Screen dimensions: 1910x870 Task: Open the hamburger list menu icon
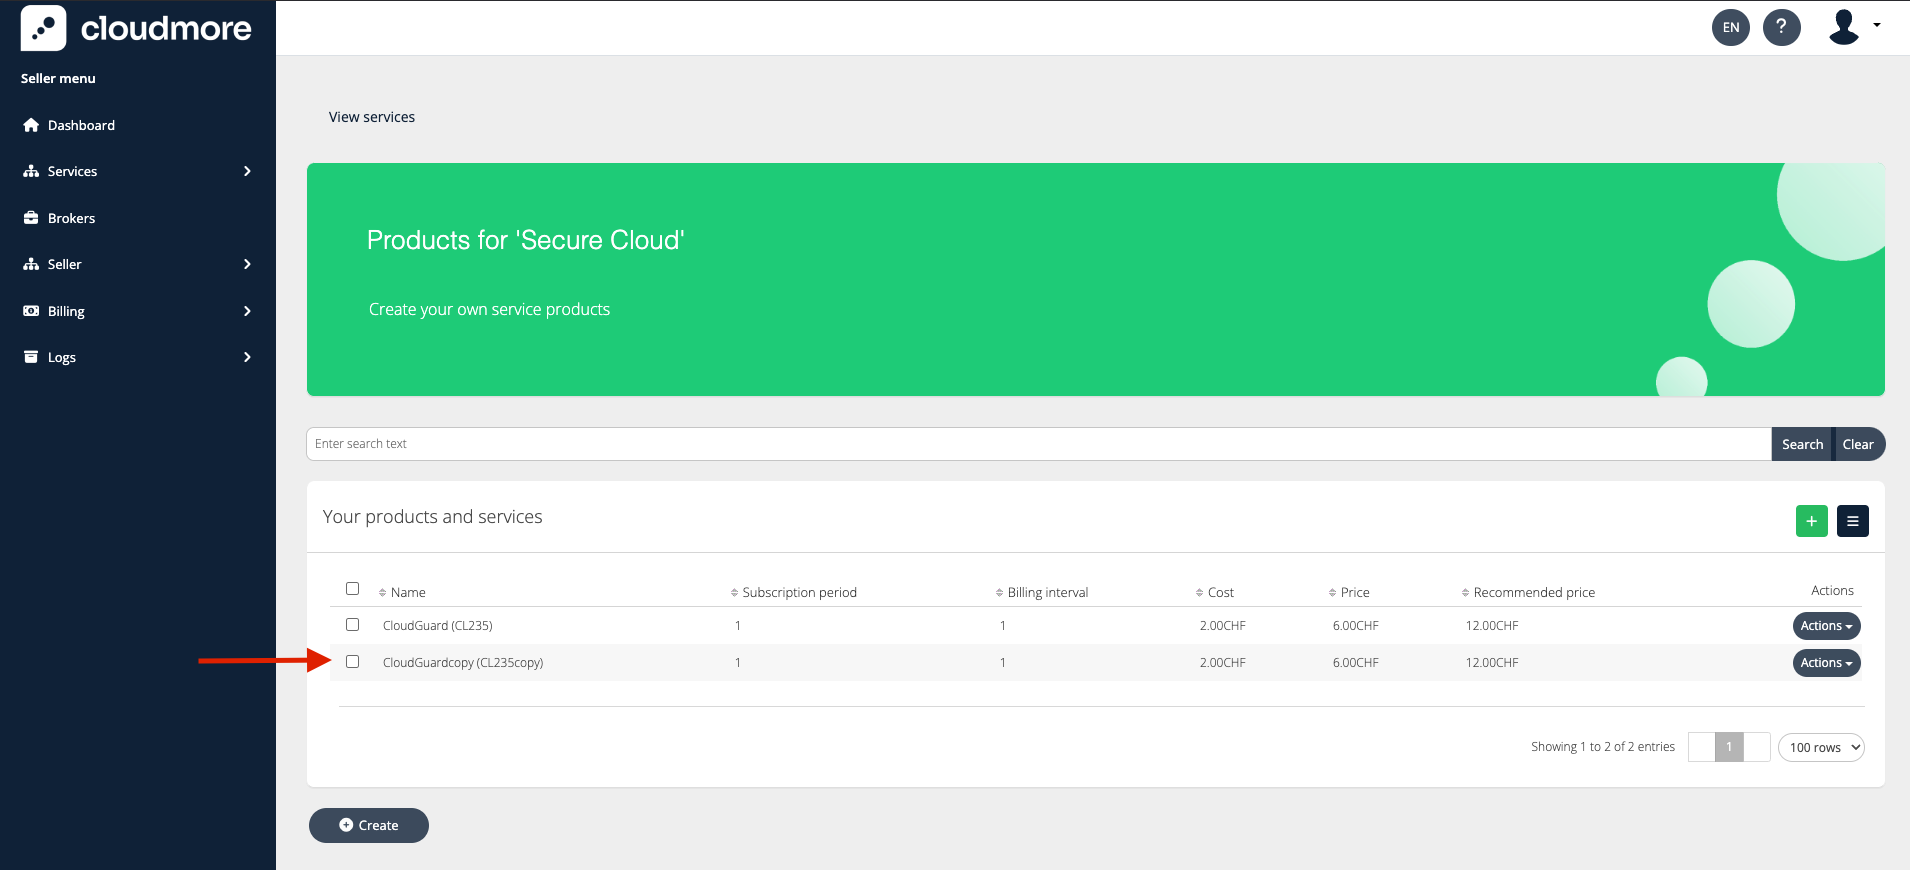pos(1852,521)
